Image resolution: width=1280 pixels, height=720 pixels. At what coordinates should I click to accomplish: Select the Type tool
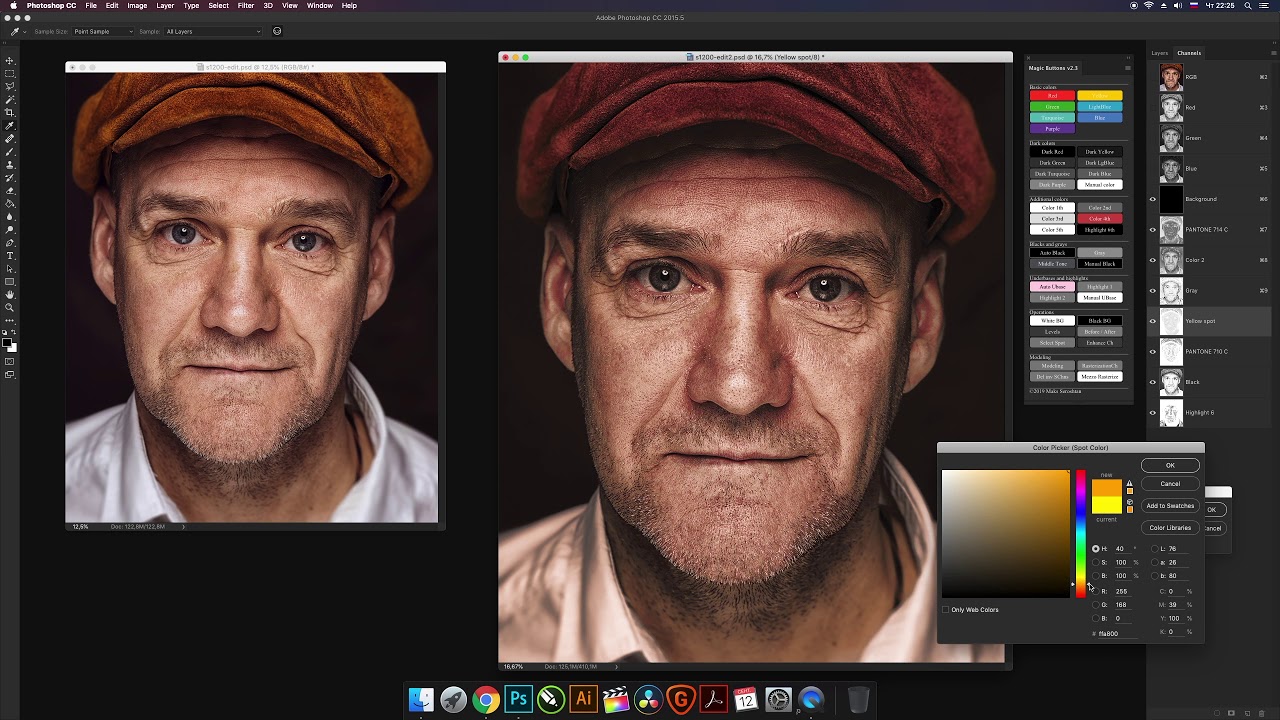point(9,255)
